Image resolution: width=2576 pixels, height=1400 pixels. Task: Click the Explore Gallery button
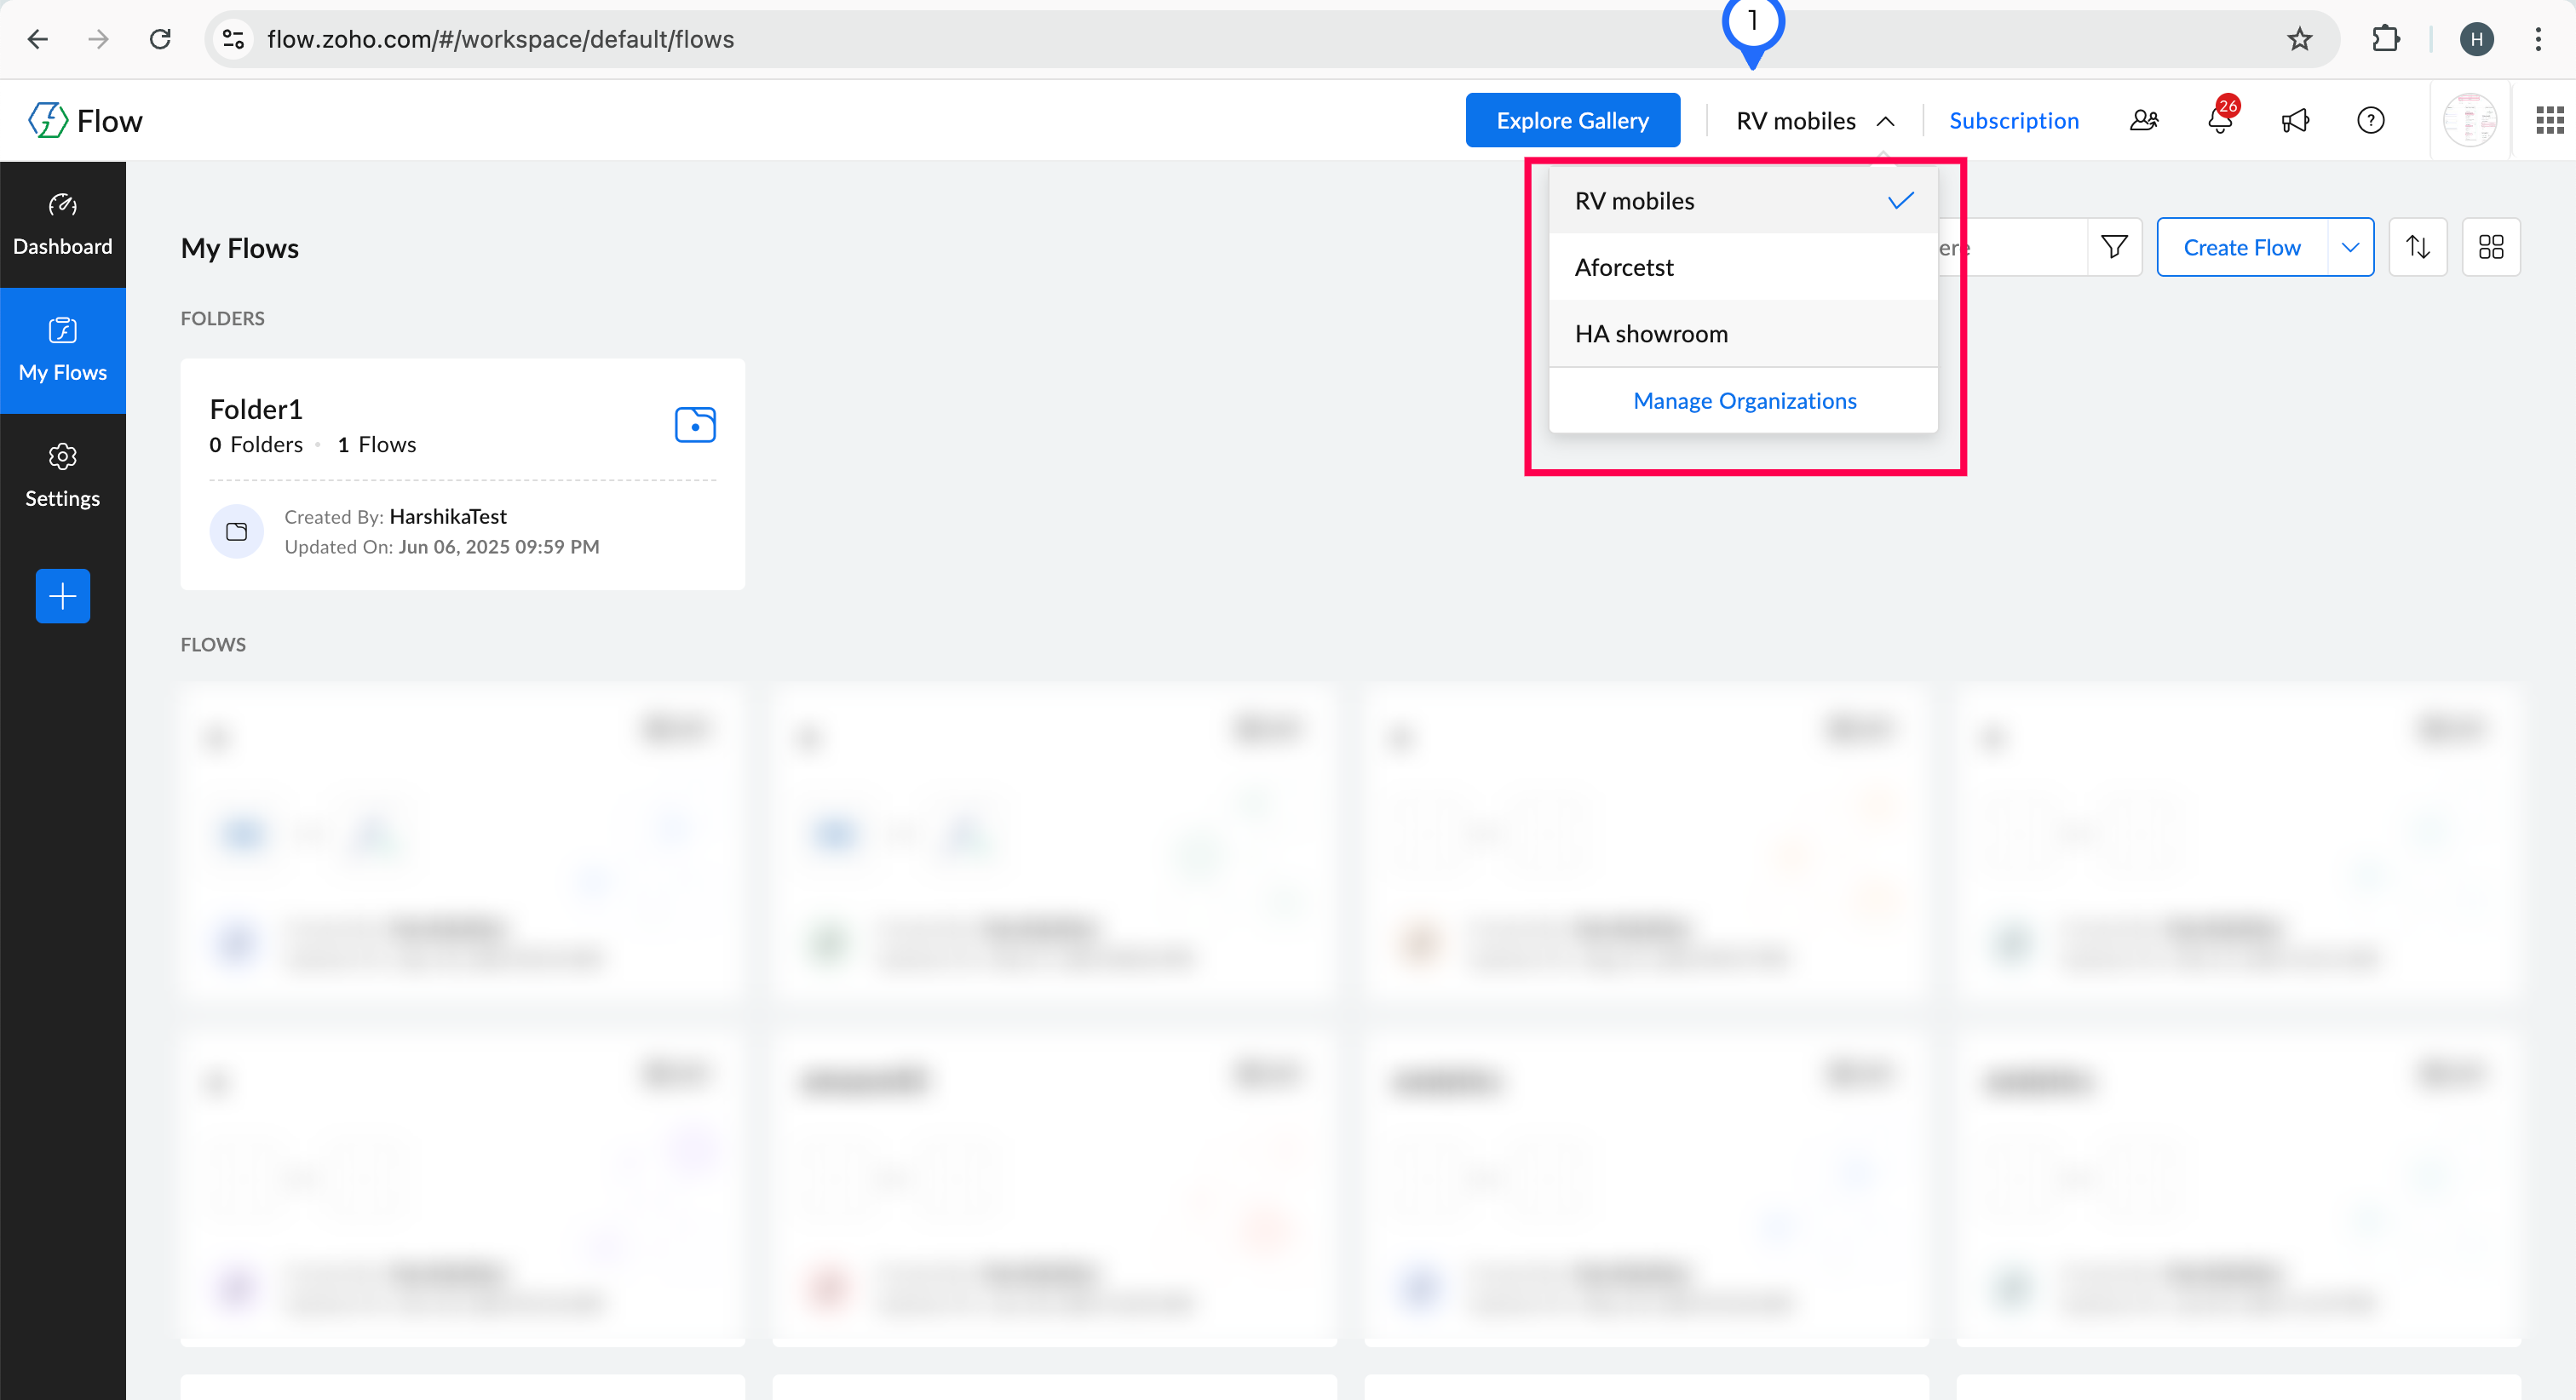pos(1572,121)
